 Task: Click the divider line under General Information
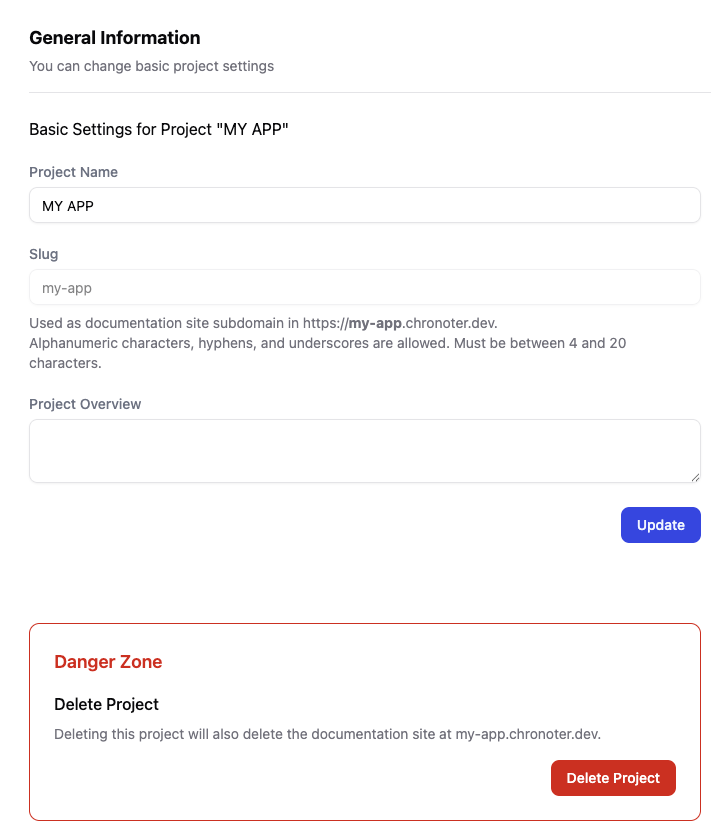(364, 92)
